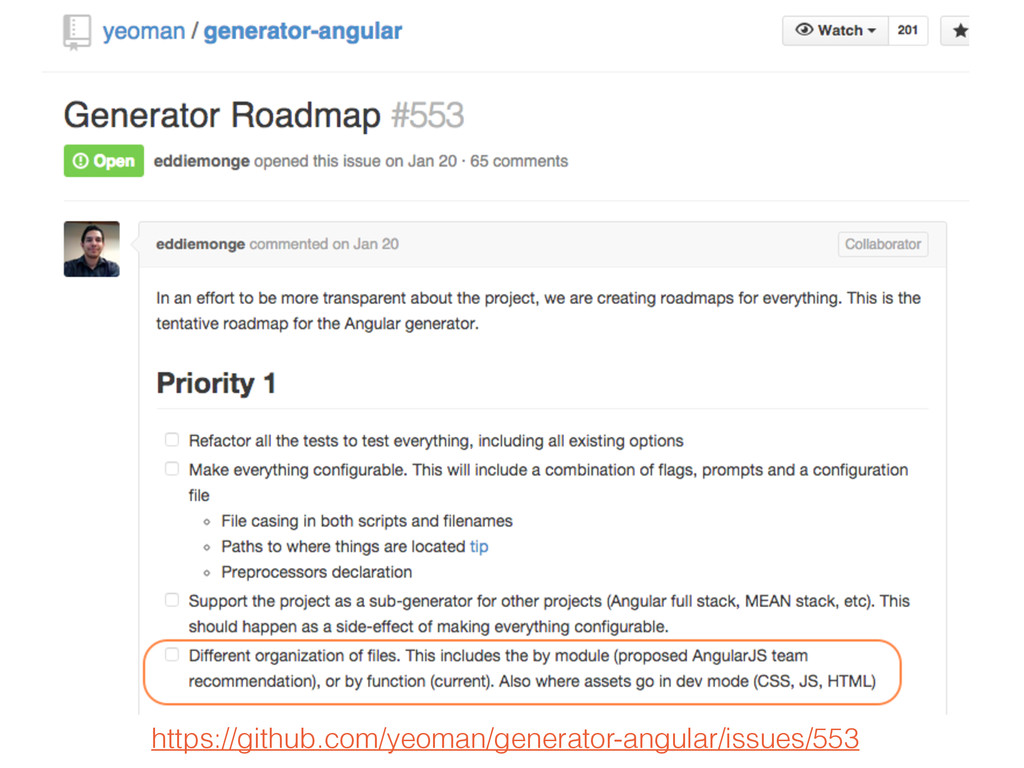Tick Support the project as sub-generator checkbox

tap(172, 600)
